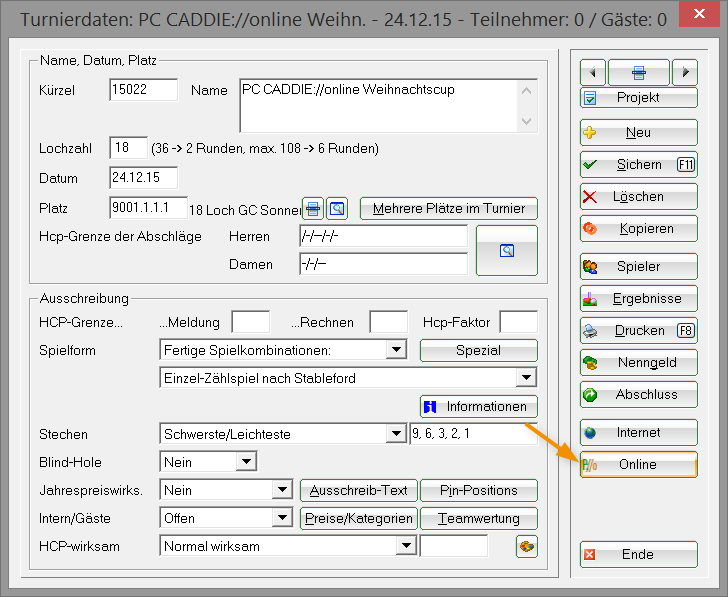This screenshot has width=728, height=597.
Task: Save tournament with Sichern
Action: point(638,165)
